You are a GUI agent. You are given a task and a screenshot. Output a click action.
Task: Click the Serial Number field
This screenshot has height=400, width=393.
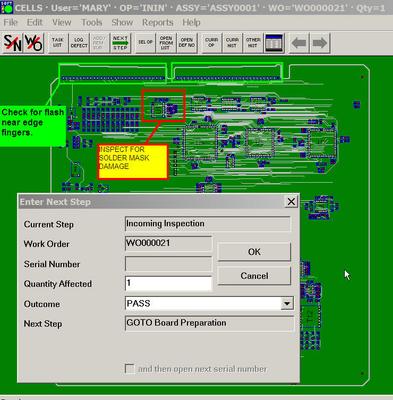click(168, 264)
